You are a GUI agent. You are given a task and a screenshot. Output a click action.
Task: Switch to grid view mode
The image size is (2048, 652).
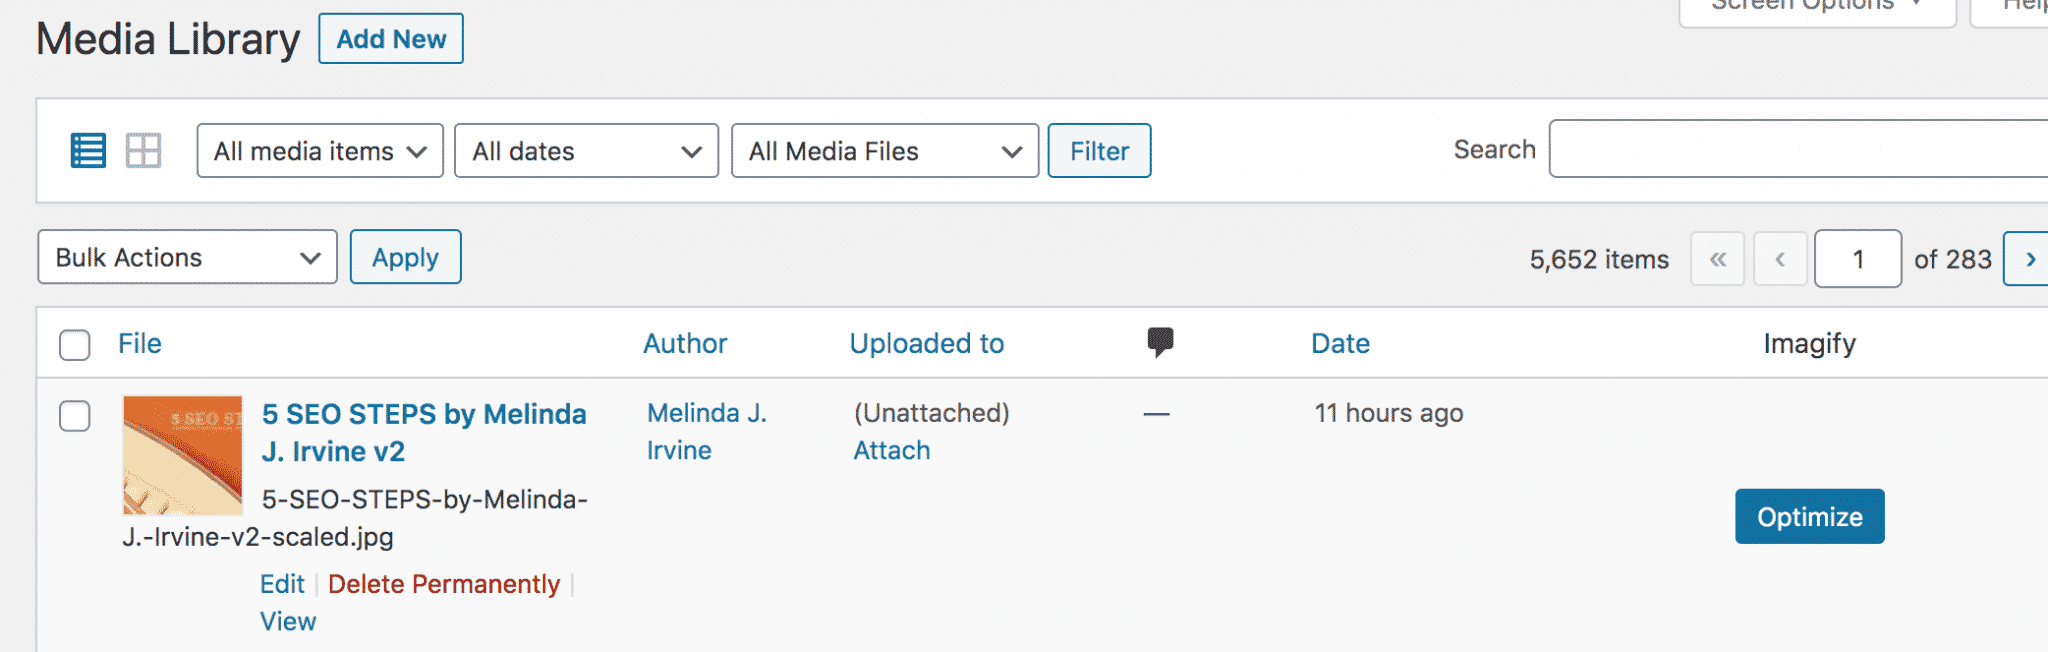(145, 150)
